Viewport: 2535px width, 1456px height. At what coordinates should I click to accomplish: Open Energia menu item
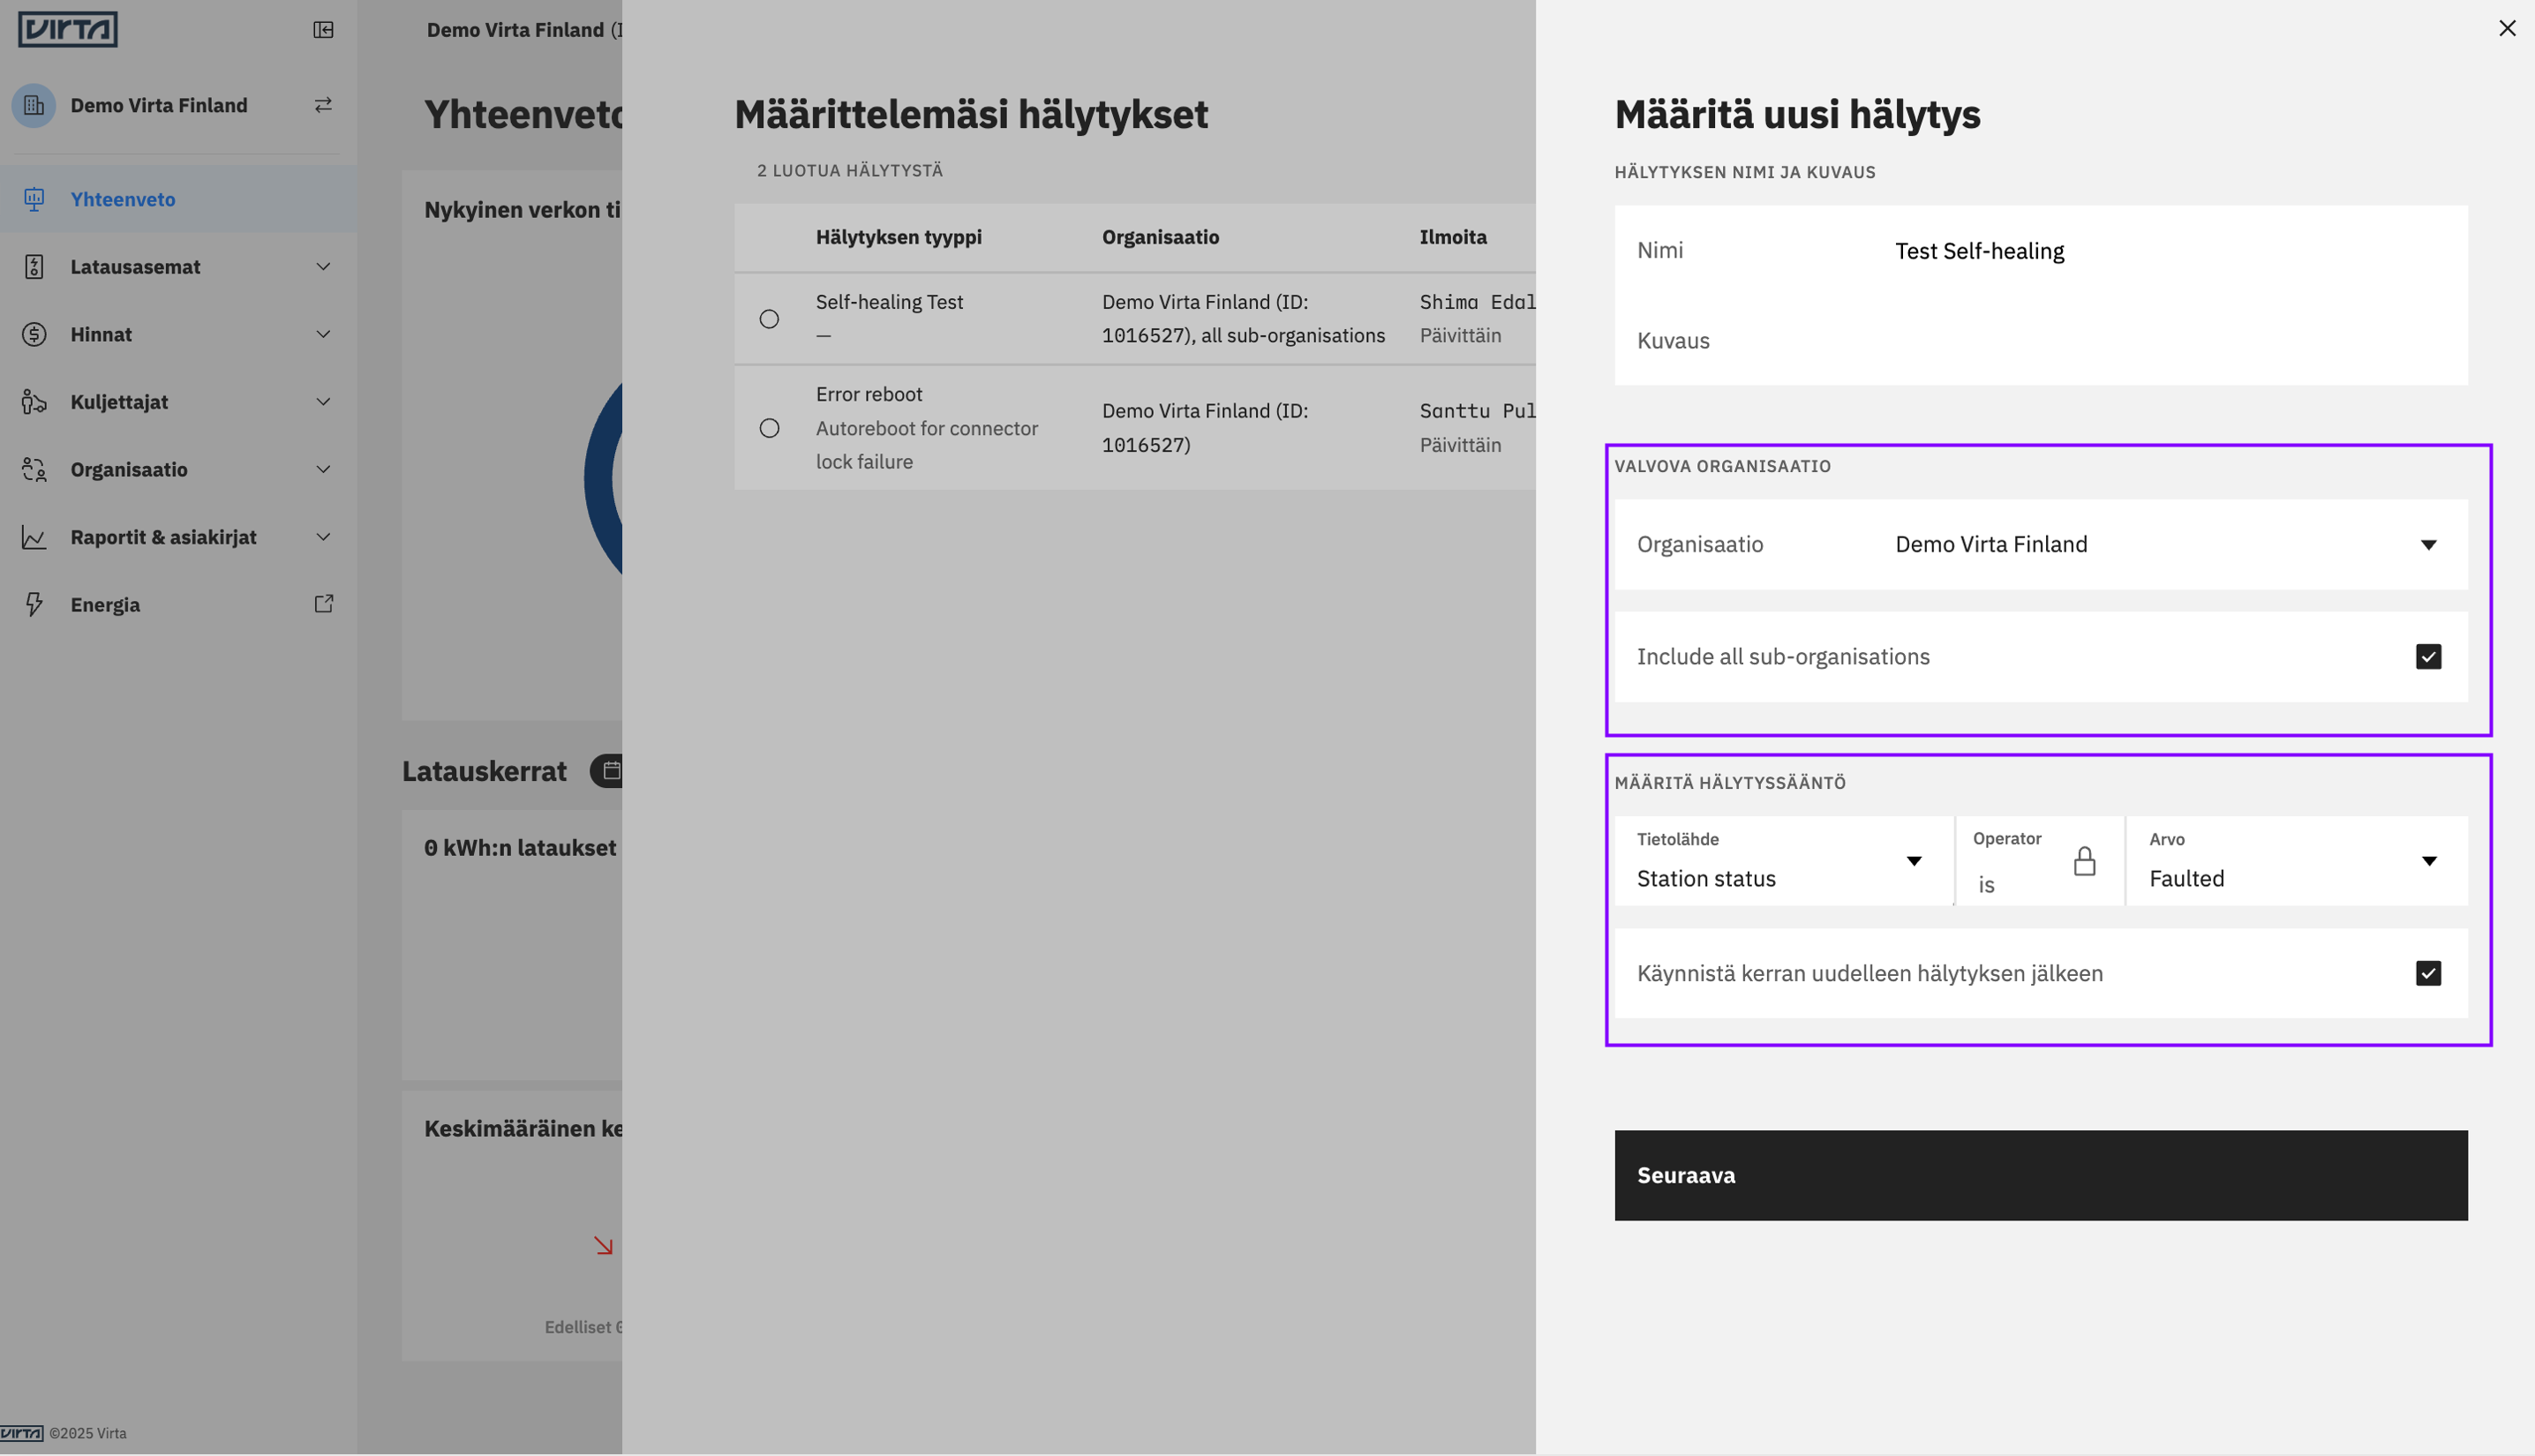click(x=178, y=604)
